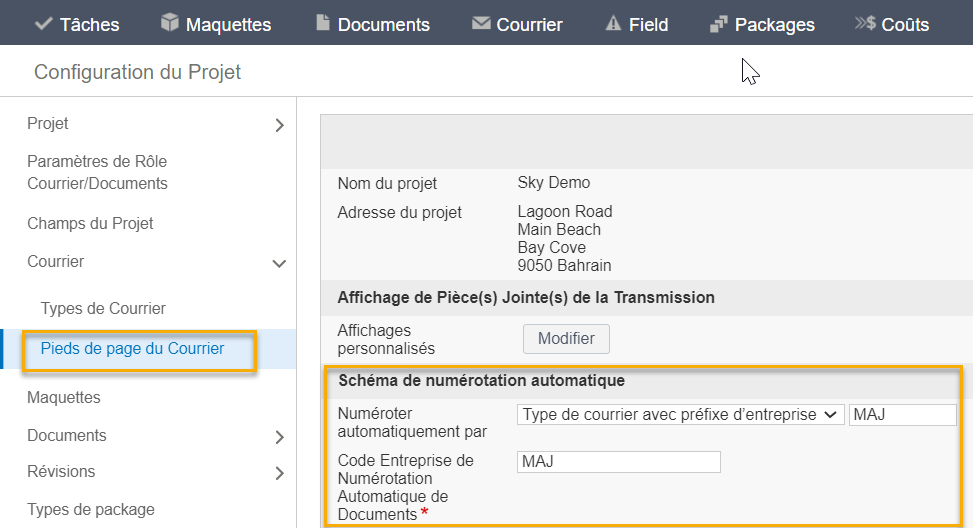This screenshot has width=973, height=528.
Task: Click the MAJ prefix field beside dropdown
Action: (903, 414)
